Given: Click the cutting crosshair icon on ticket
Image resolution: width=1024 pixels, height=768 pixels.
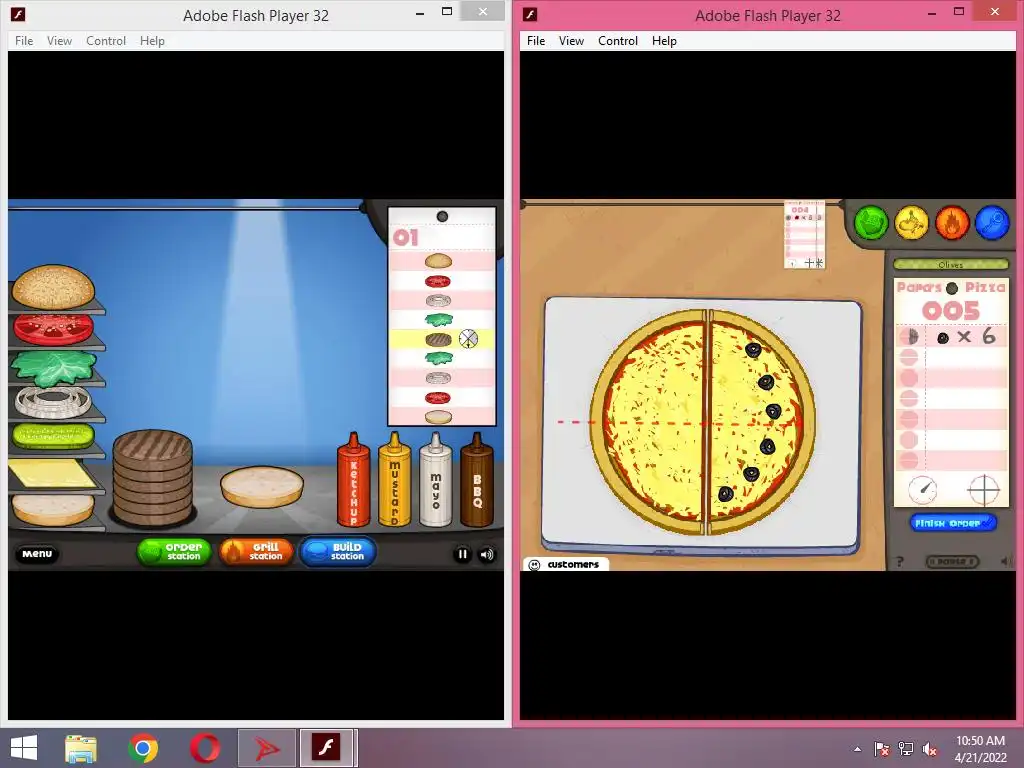Looking at the screenshot, I should pyautogui.click(x=984, y=490).
